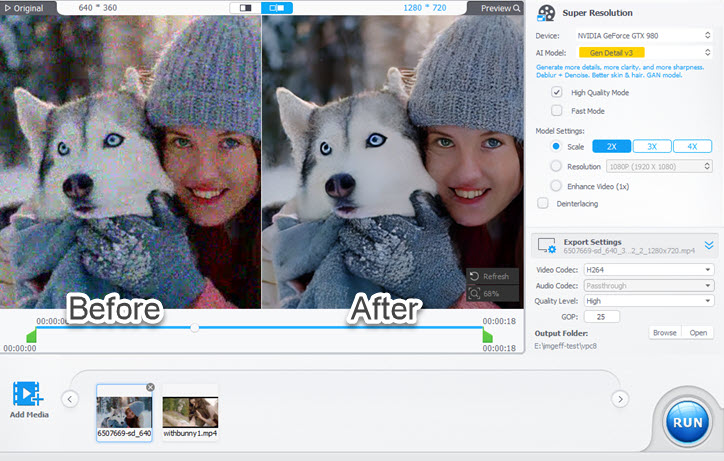
Task: Click the green trim end marker
Action: coord(488,335)
